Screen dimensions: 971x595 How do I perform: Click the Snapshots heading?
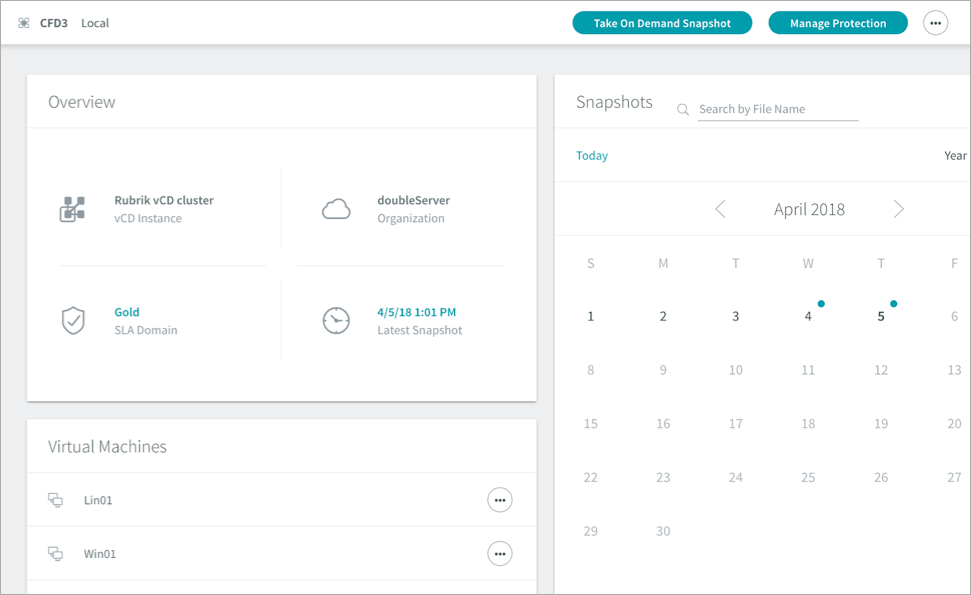[x=614, y=102]
